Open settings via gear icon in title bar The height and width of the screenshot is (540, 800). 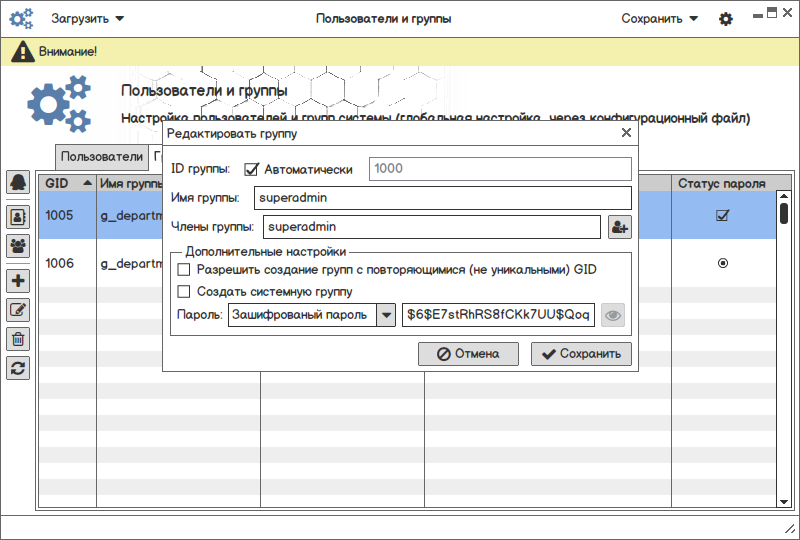pyautogui.click(x=726, y=19)
